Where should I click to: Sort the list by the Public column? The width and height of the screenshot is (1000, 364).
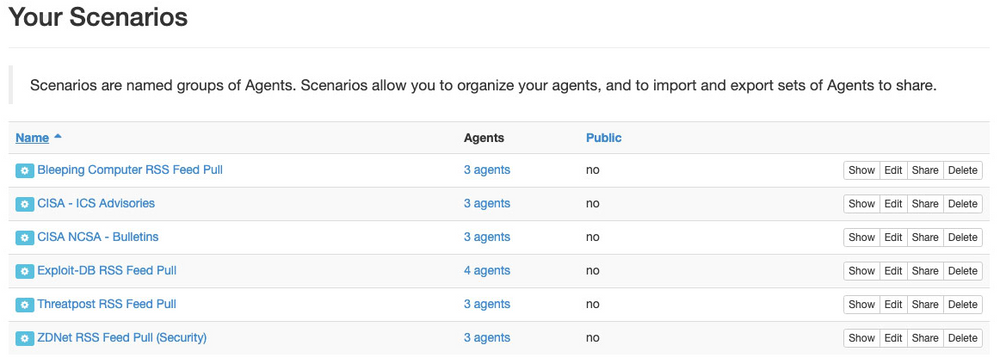coord(604,138)
